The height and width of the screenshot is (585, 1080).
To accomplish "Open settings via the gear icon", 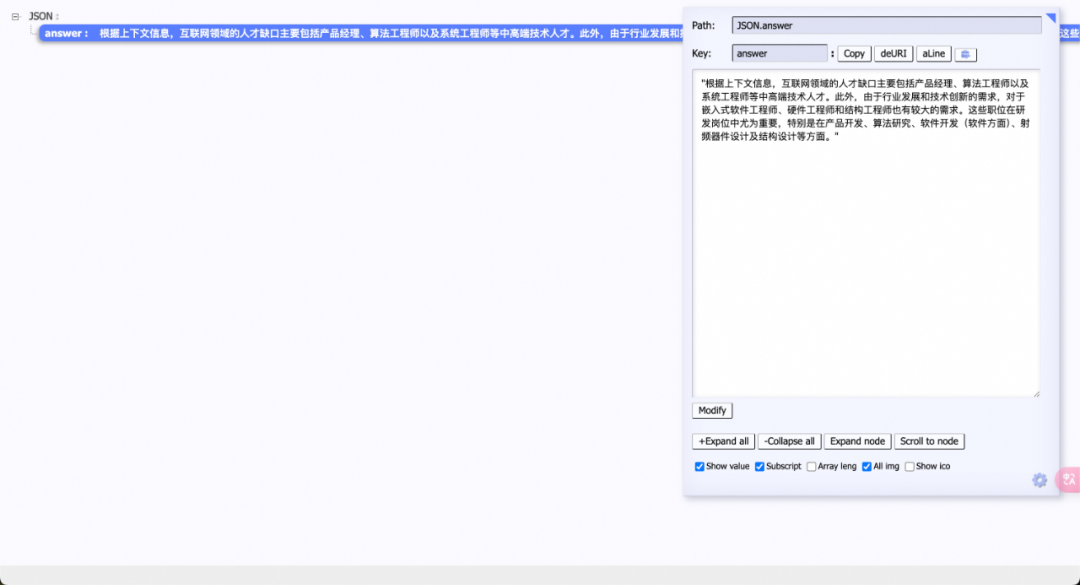I will (1039, 480).
